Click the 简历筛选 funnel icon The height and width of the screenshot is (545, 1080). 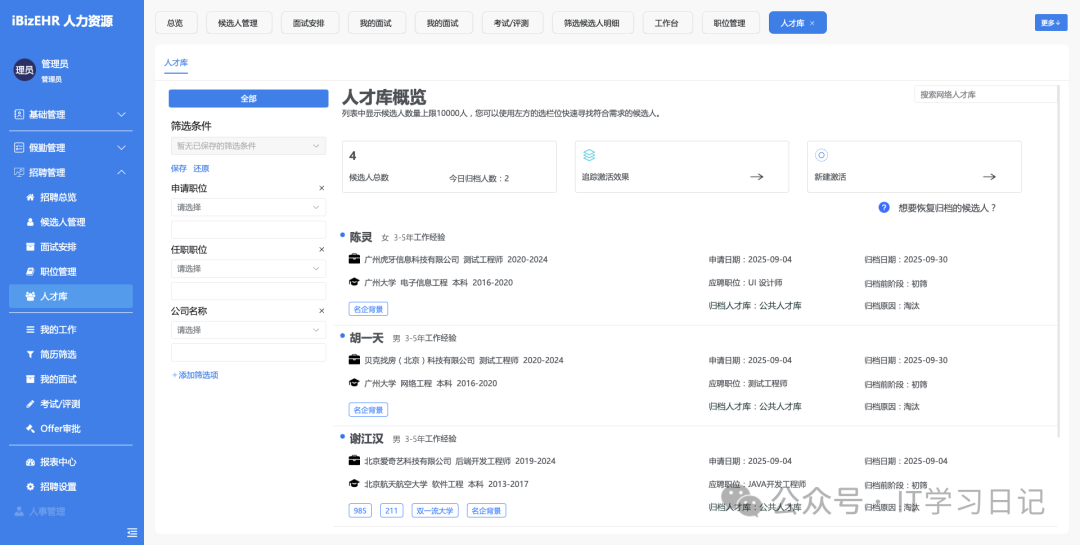tap(30, 355)
